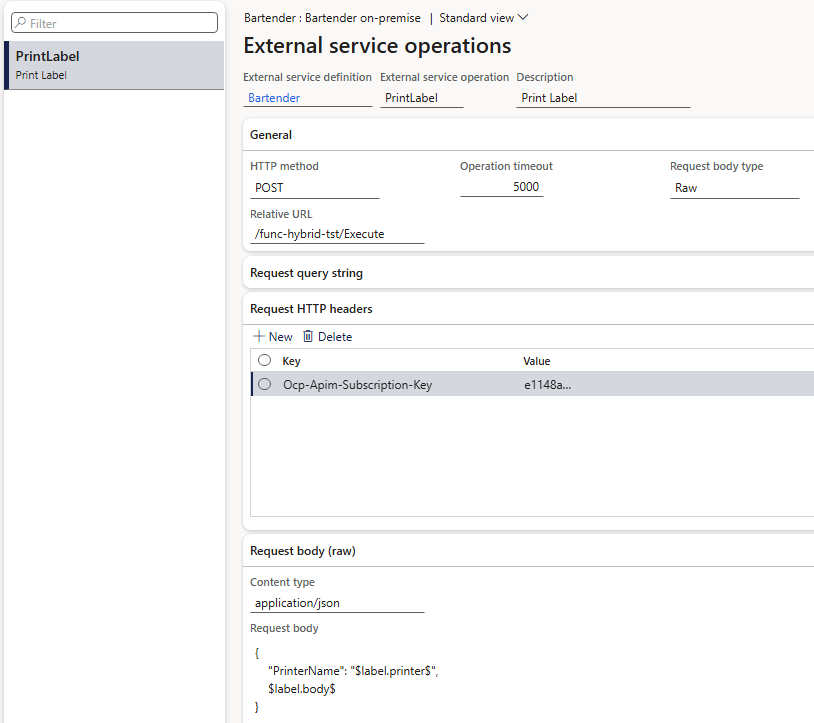Screen dimensions: 814x723
Task: Click the New icon to add a header
Action: [272, 336]
